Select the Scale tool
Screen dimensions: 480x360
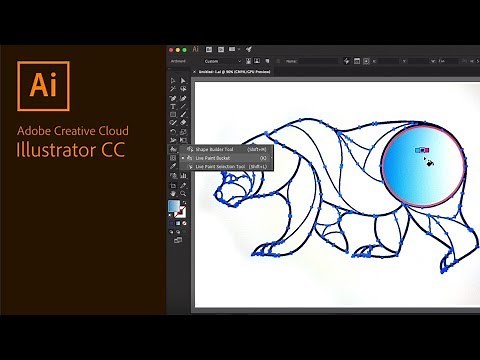point(183,132)
